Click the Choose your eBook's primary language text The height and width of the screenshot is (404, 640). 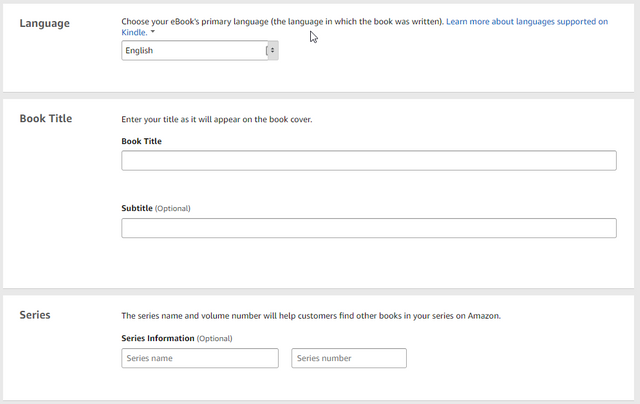pos(282,22)
